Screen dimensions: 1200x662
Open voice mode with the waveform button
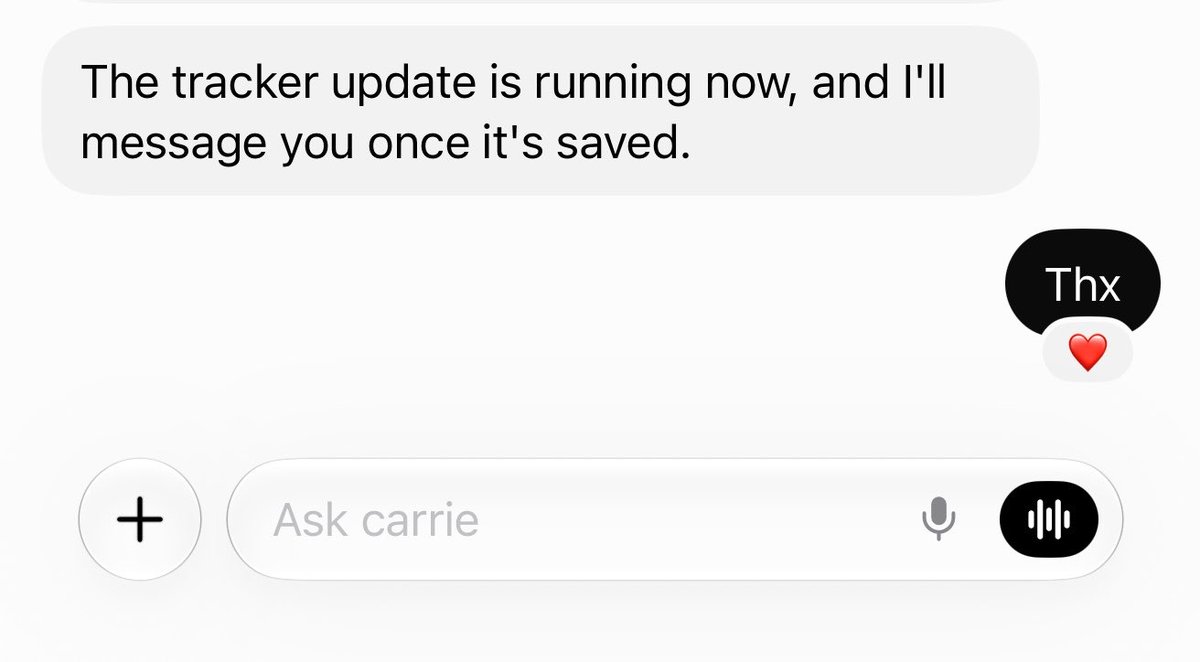point(1049,520)
